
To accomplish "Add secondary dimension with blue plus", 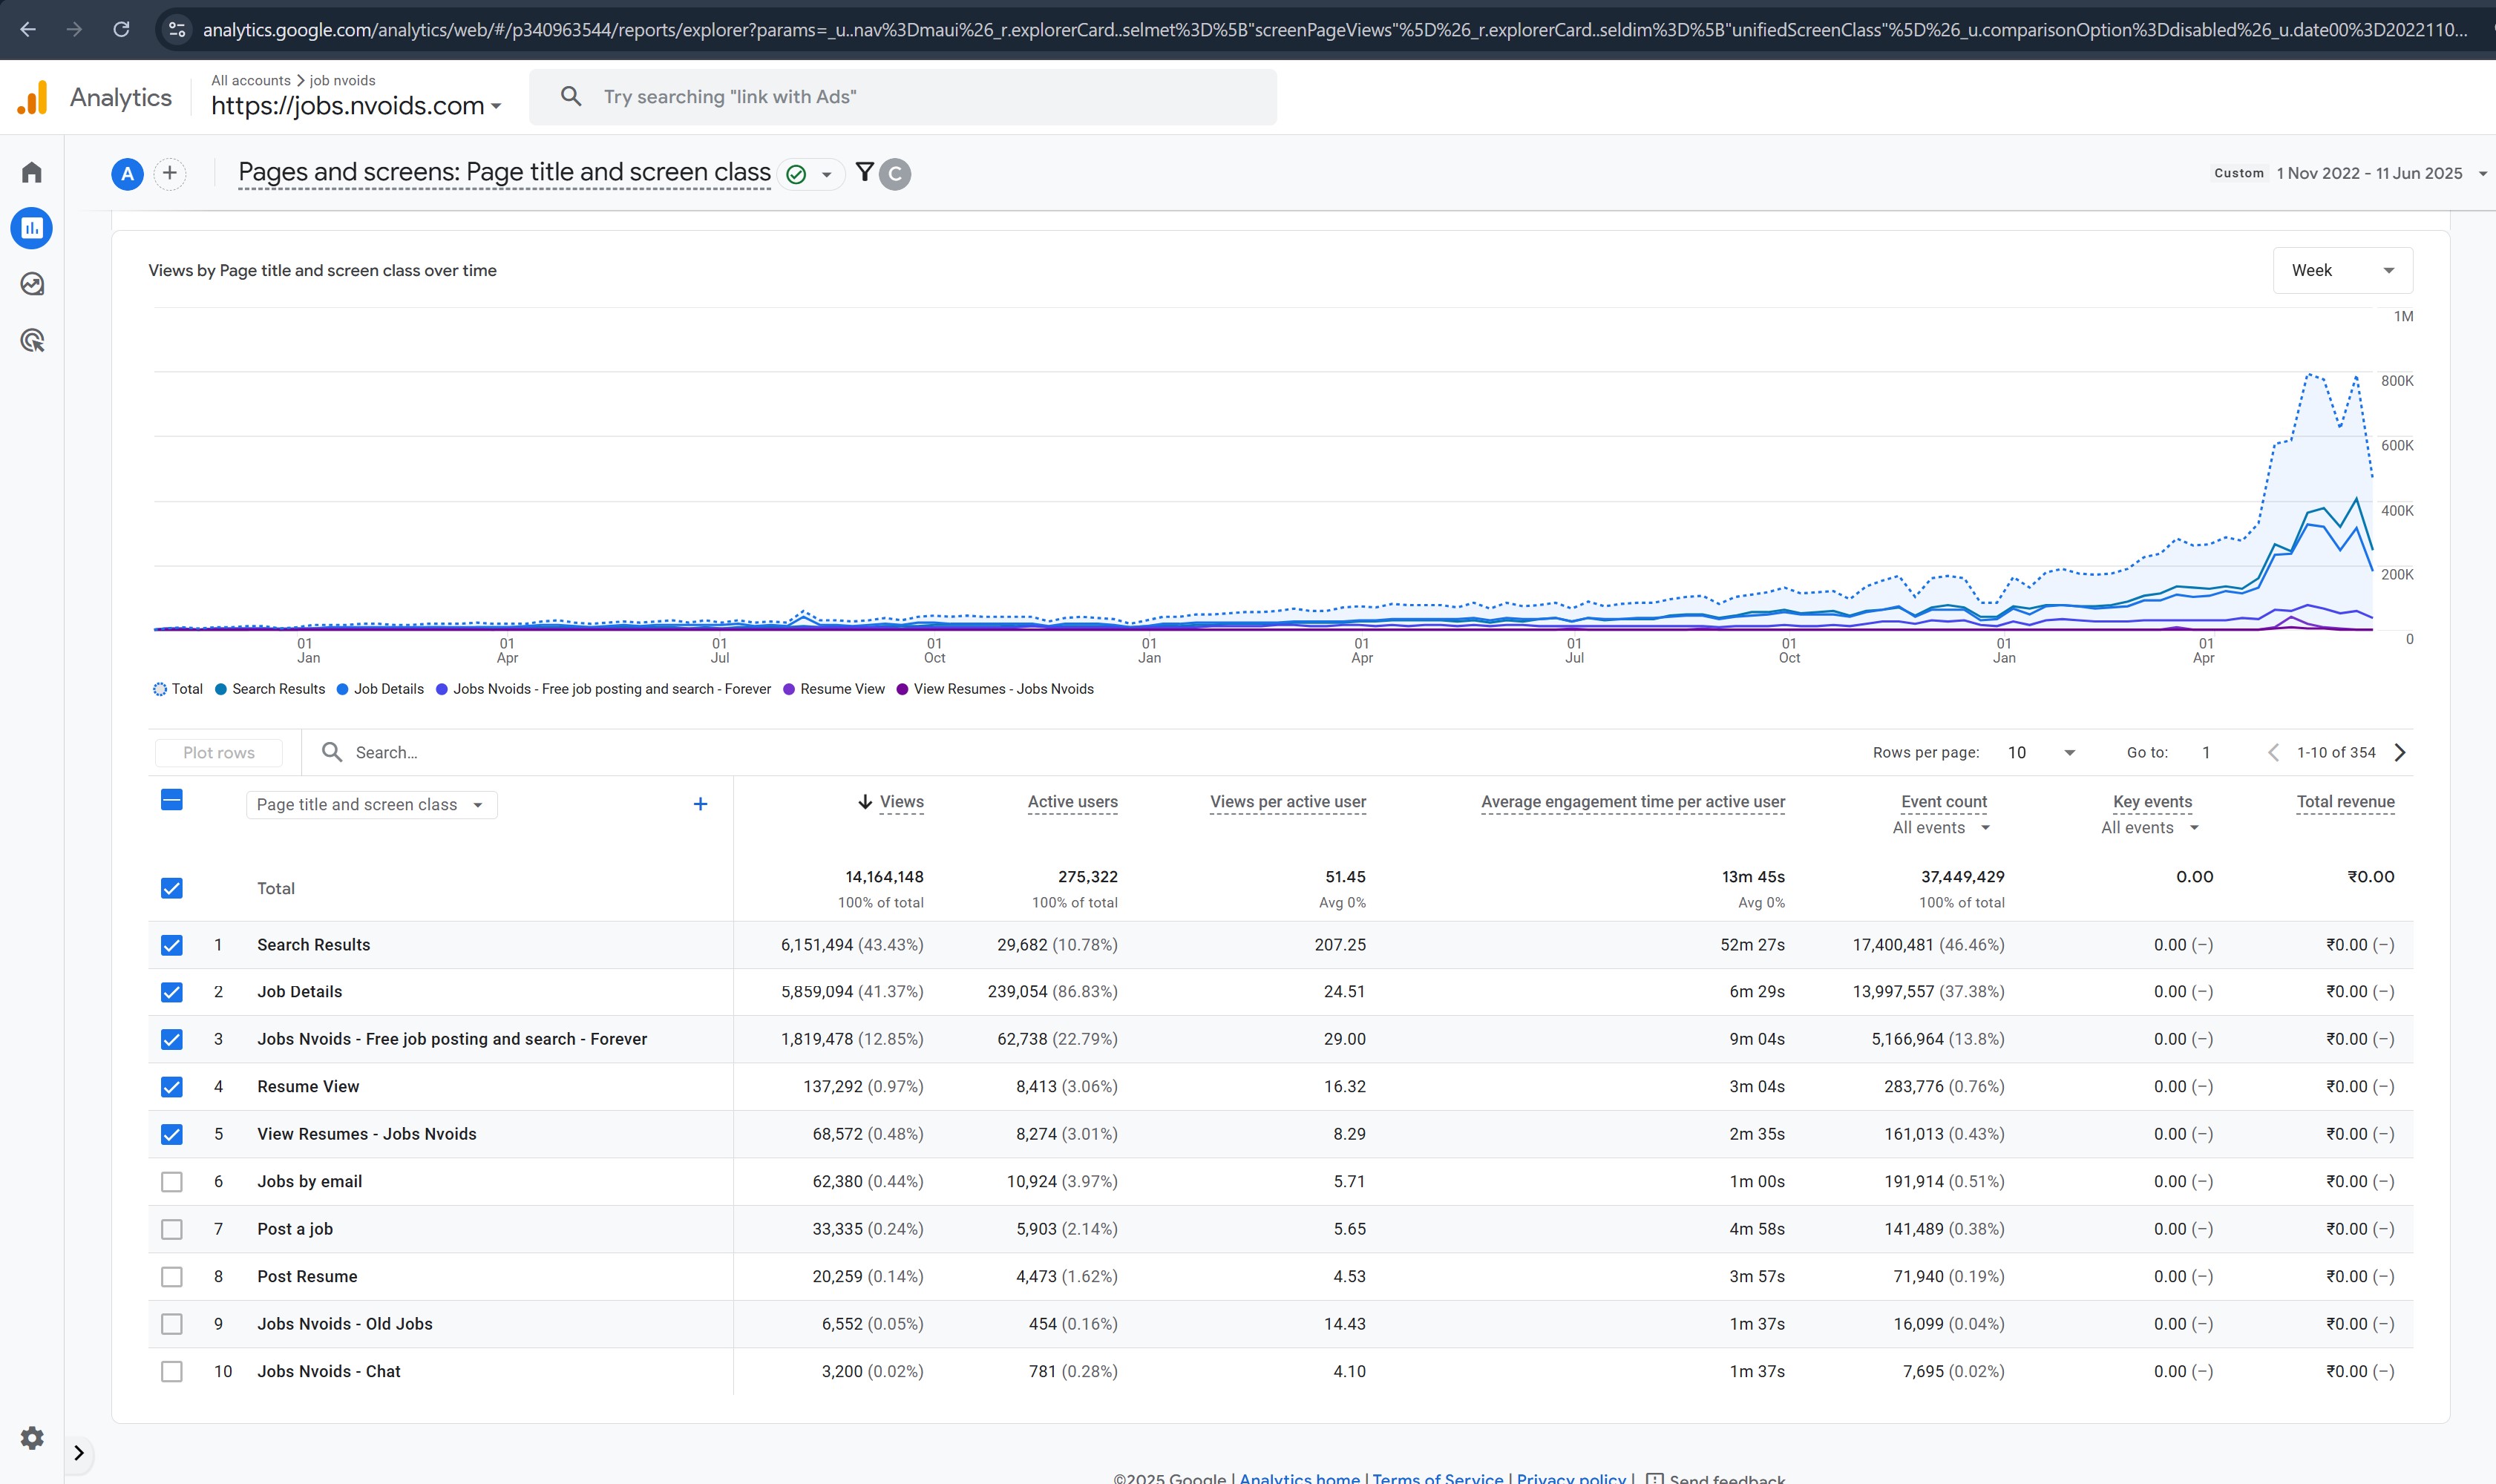I will 700,804.
